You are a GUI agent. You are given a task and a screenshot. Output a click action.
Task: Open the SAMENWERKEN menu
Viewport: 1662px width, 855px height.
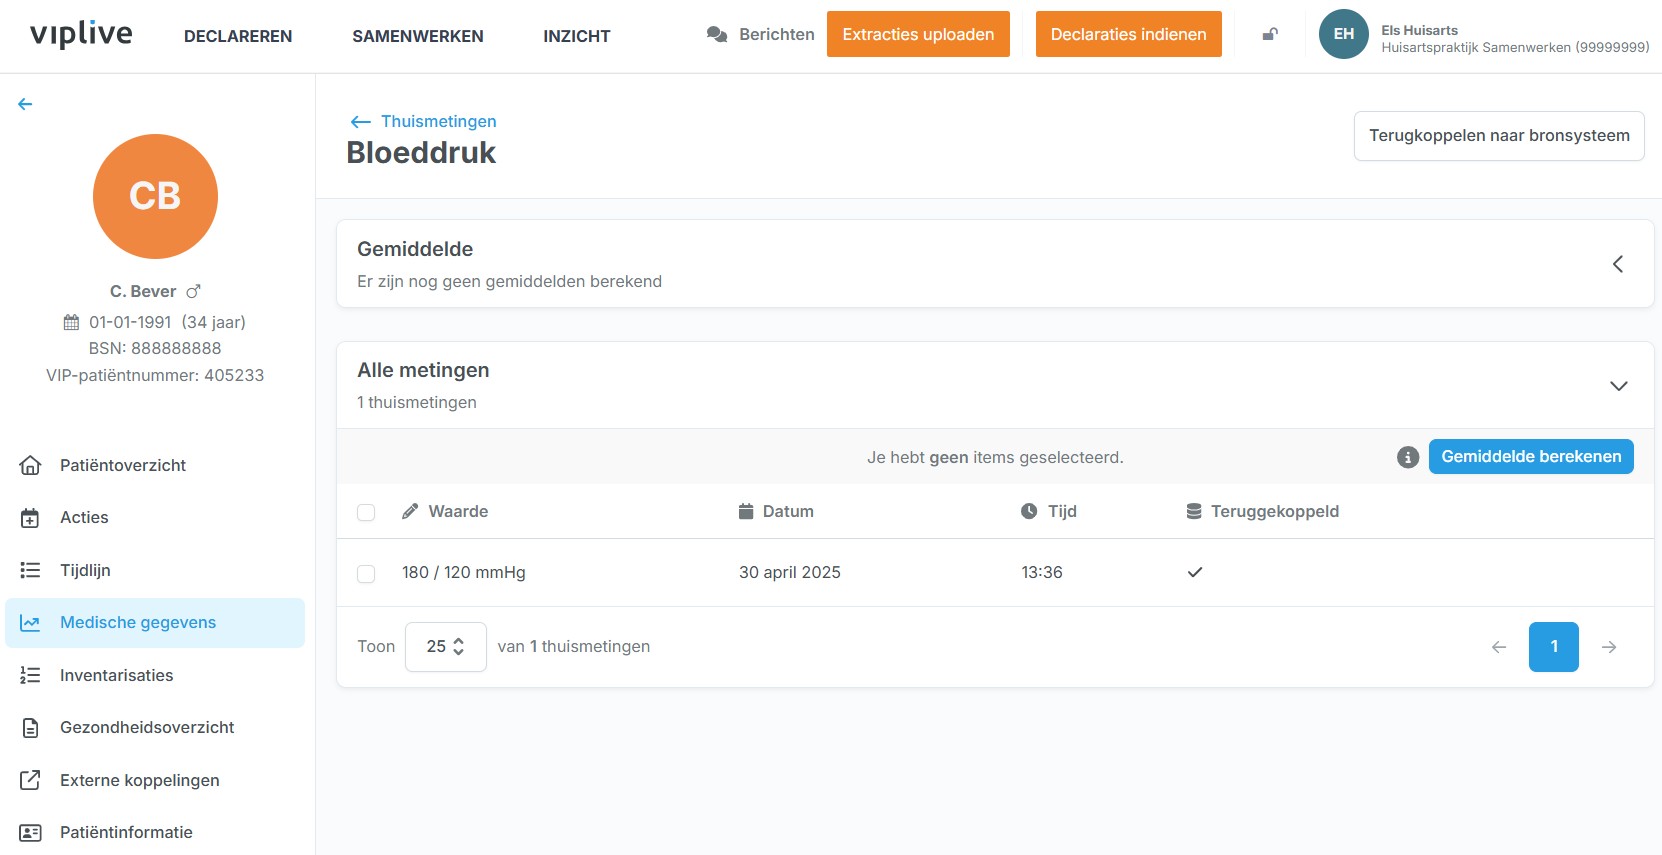418,36
